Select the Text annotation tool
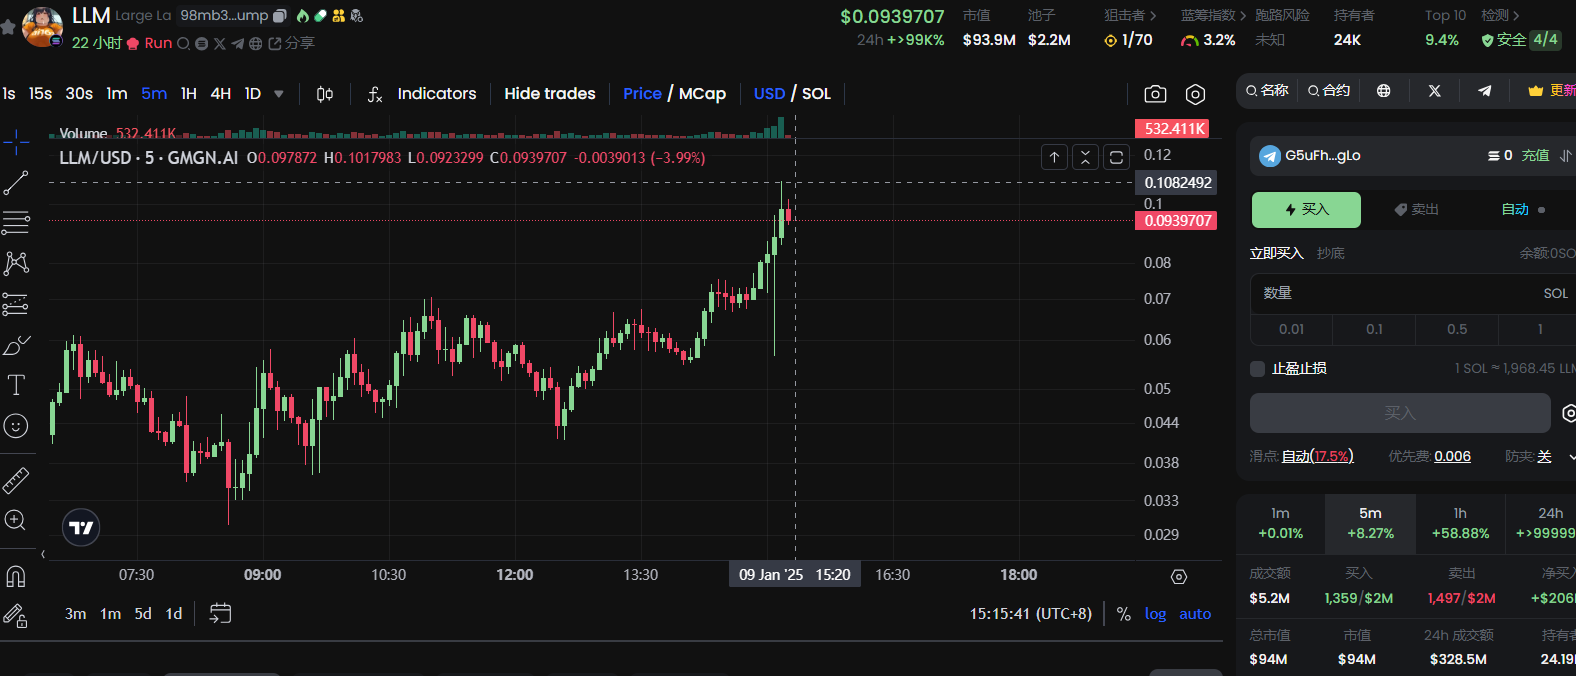Viewport: 1576px width, 676px height. [16, 385]
